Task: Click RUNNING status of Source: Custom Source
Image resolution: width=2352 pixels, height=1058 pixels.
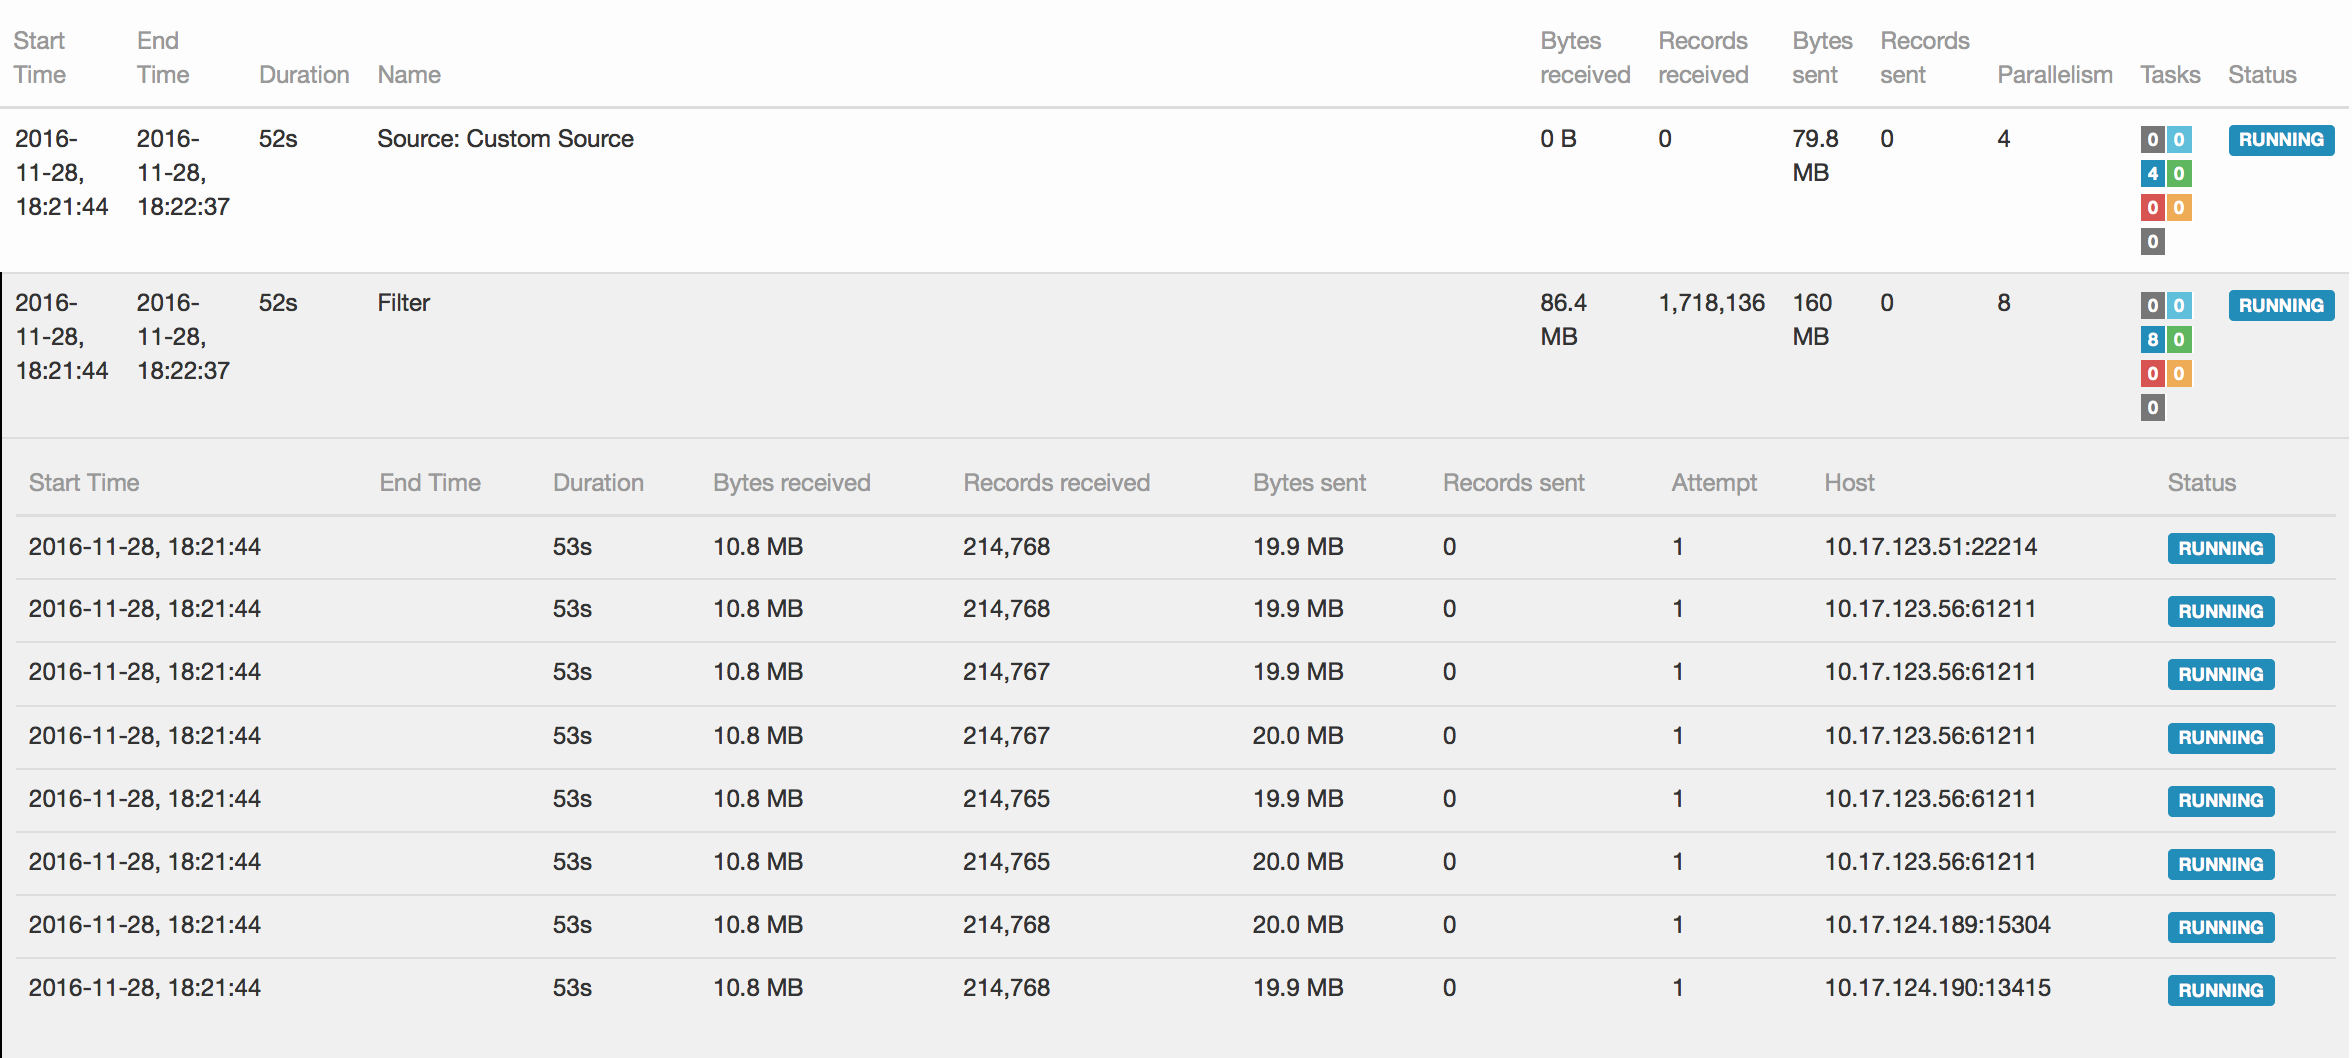Action: pos(2281,140)
